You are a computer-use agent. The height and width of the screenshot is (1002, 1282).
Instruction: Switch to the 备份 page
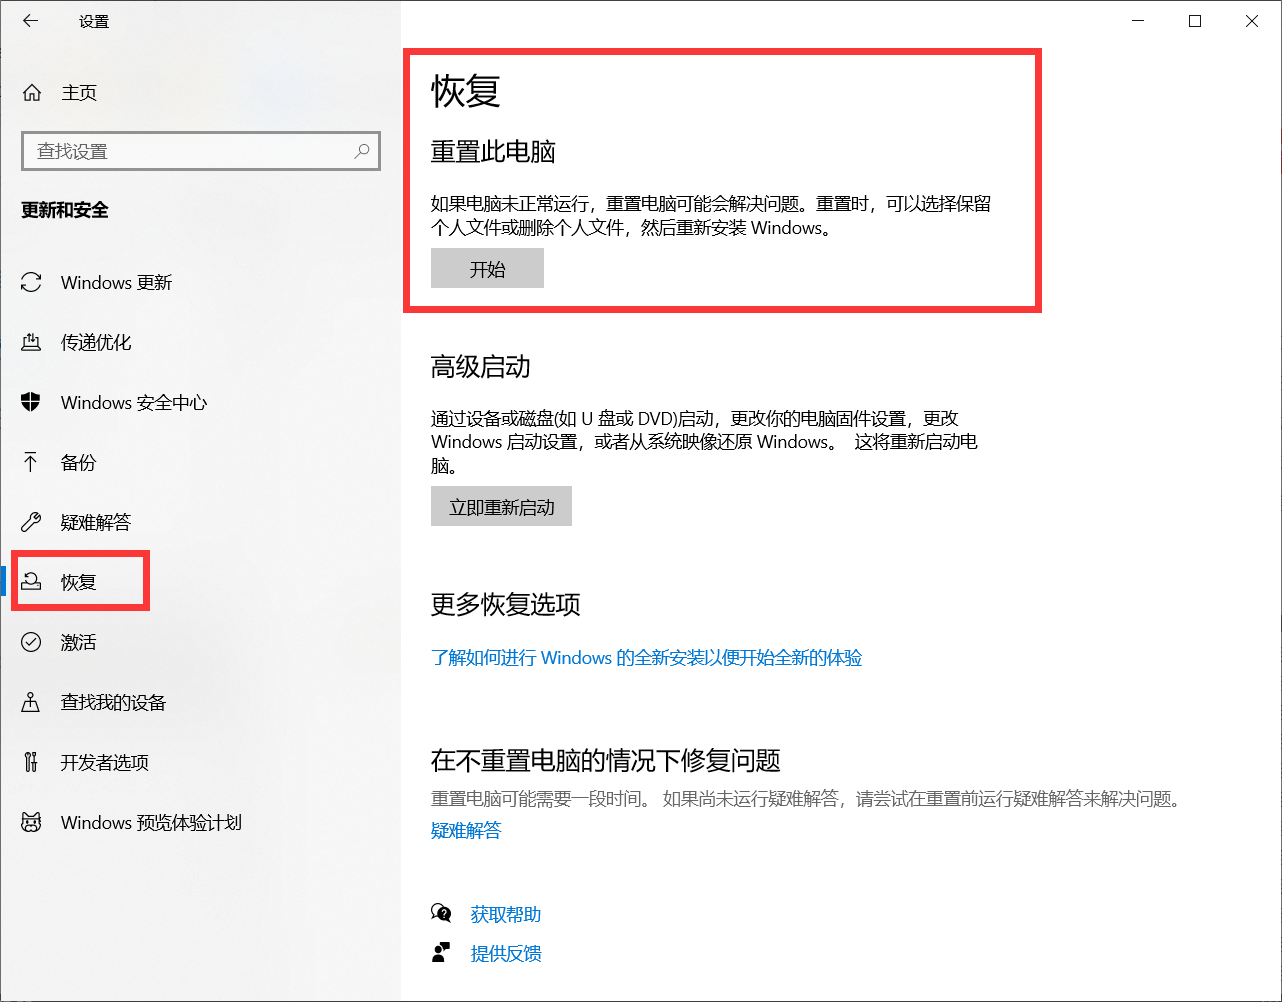(200, 463)
